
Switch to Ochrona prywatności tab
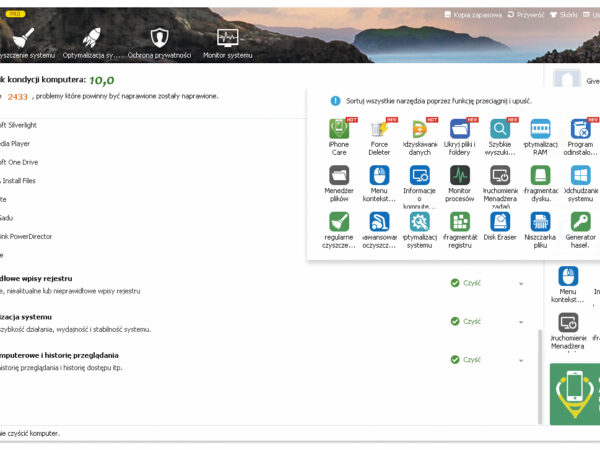(160, 42)
